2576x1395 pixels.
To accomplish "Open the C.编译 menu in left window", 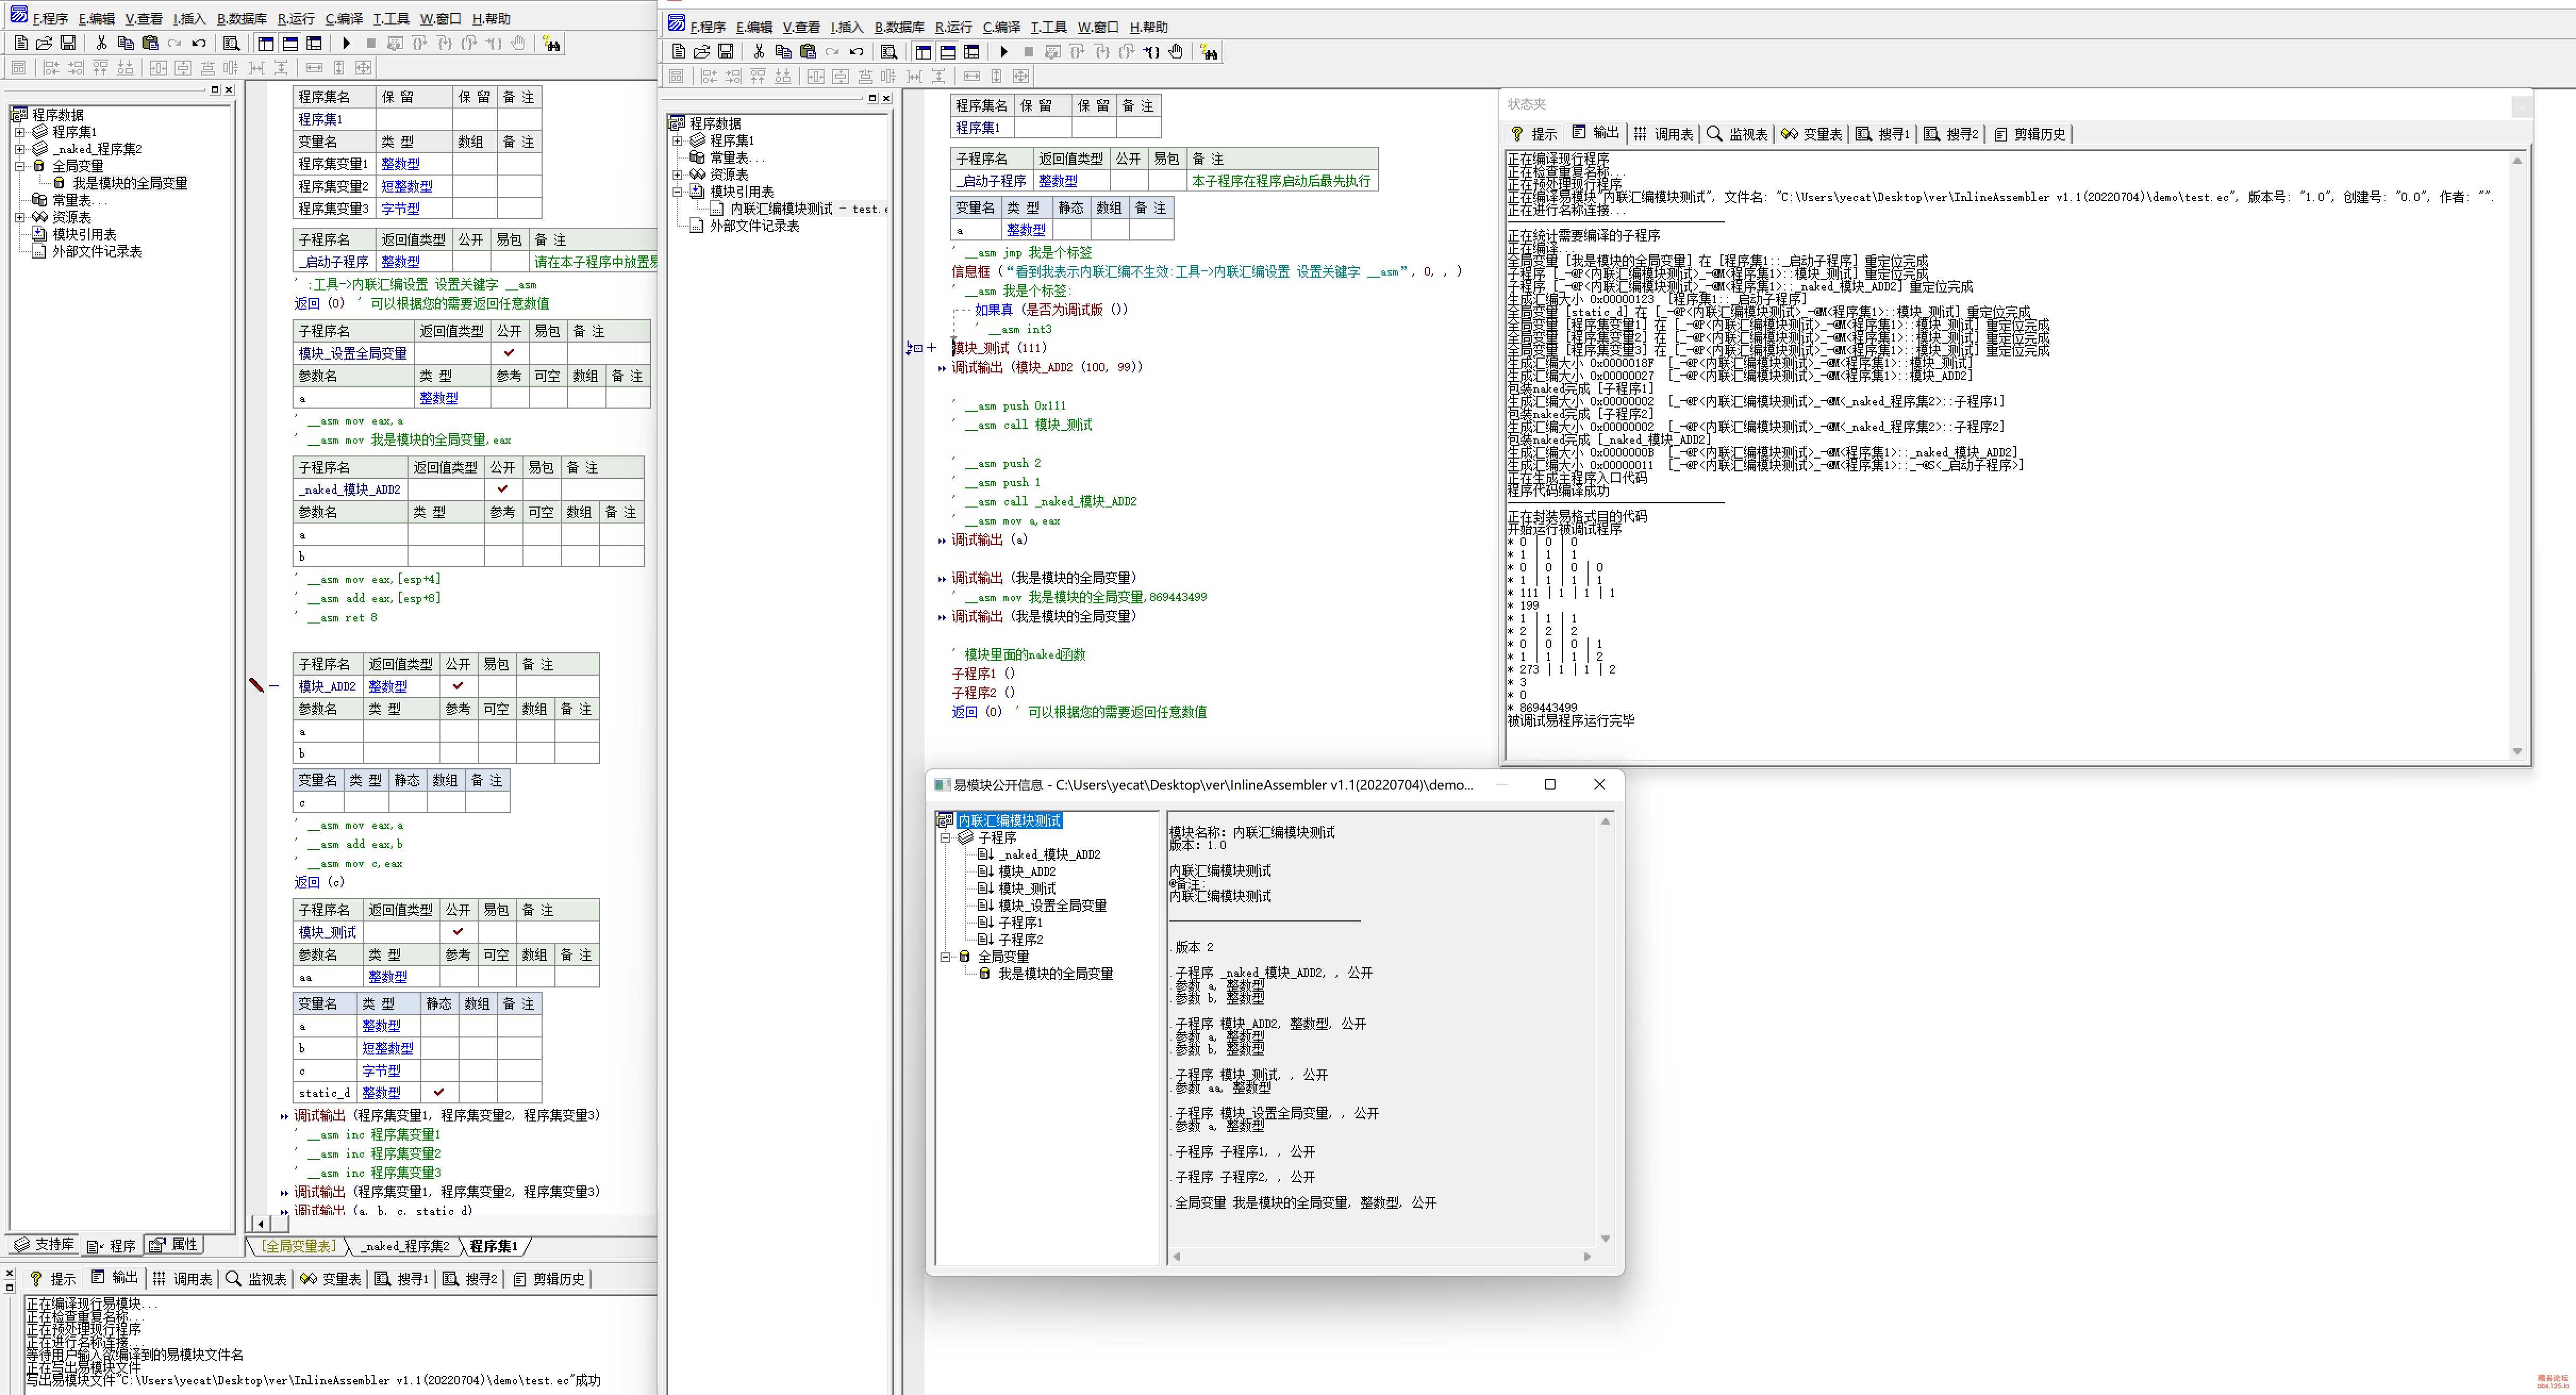I will (x=344, y=18).
